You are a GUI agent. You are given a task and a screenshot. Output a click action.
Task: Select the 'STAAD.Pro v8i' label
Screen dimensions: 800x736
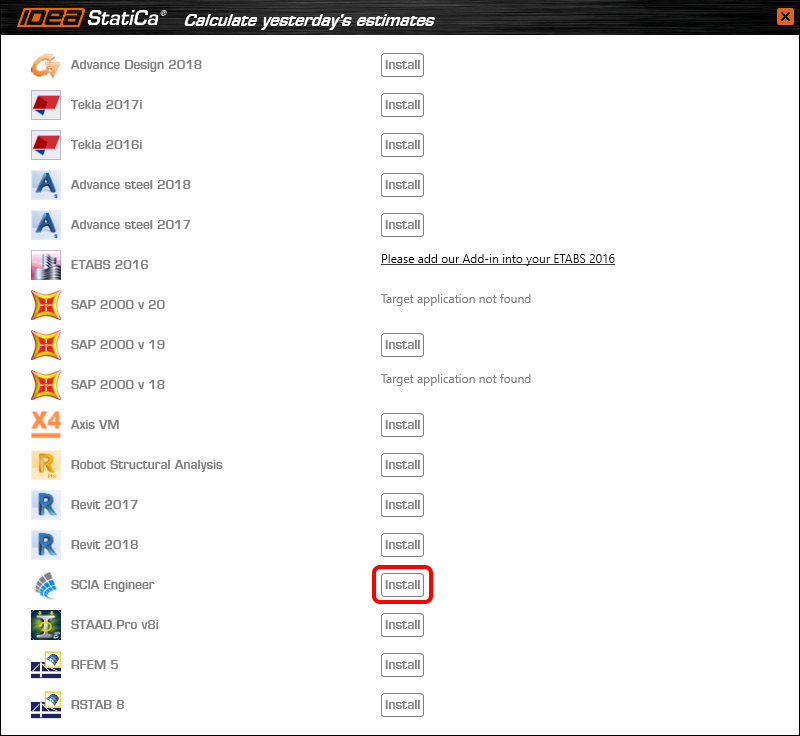click(115, 624)
